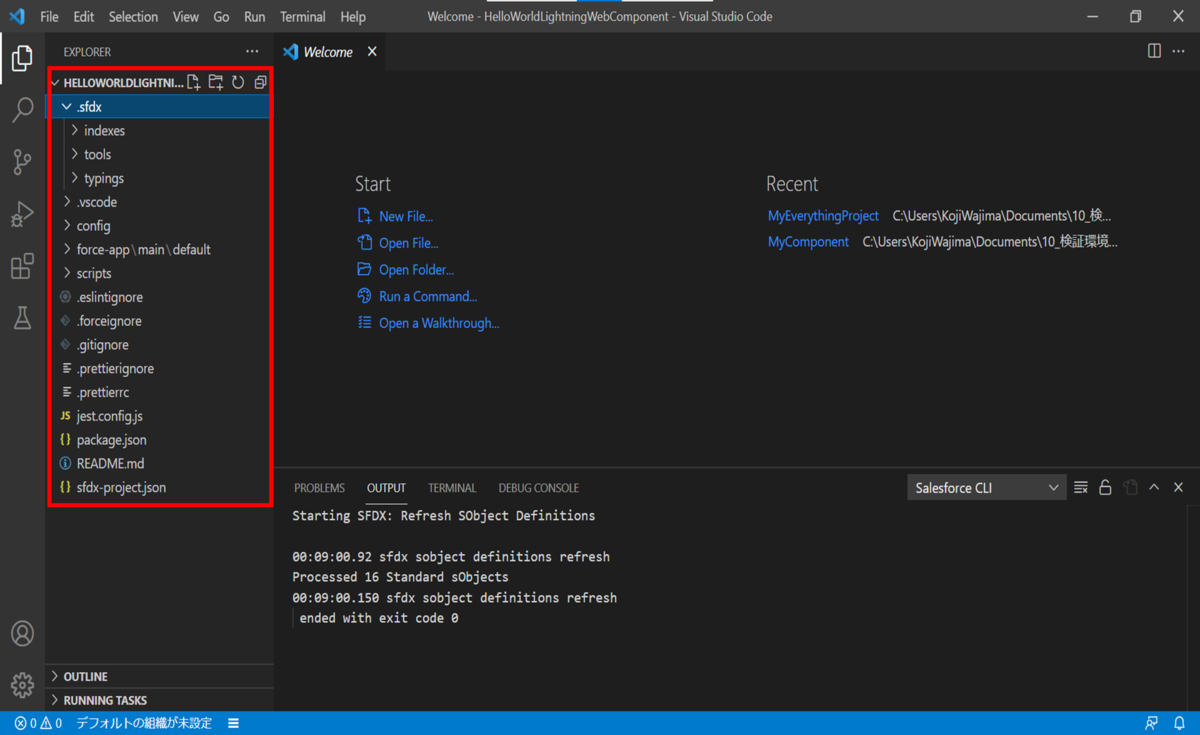Expand the tools folder
The width and height of the screenshot is (1200, 735).
click(x=159, y=155)
